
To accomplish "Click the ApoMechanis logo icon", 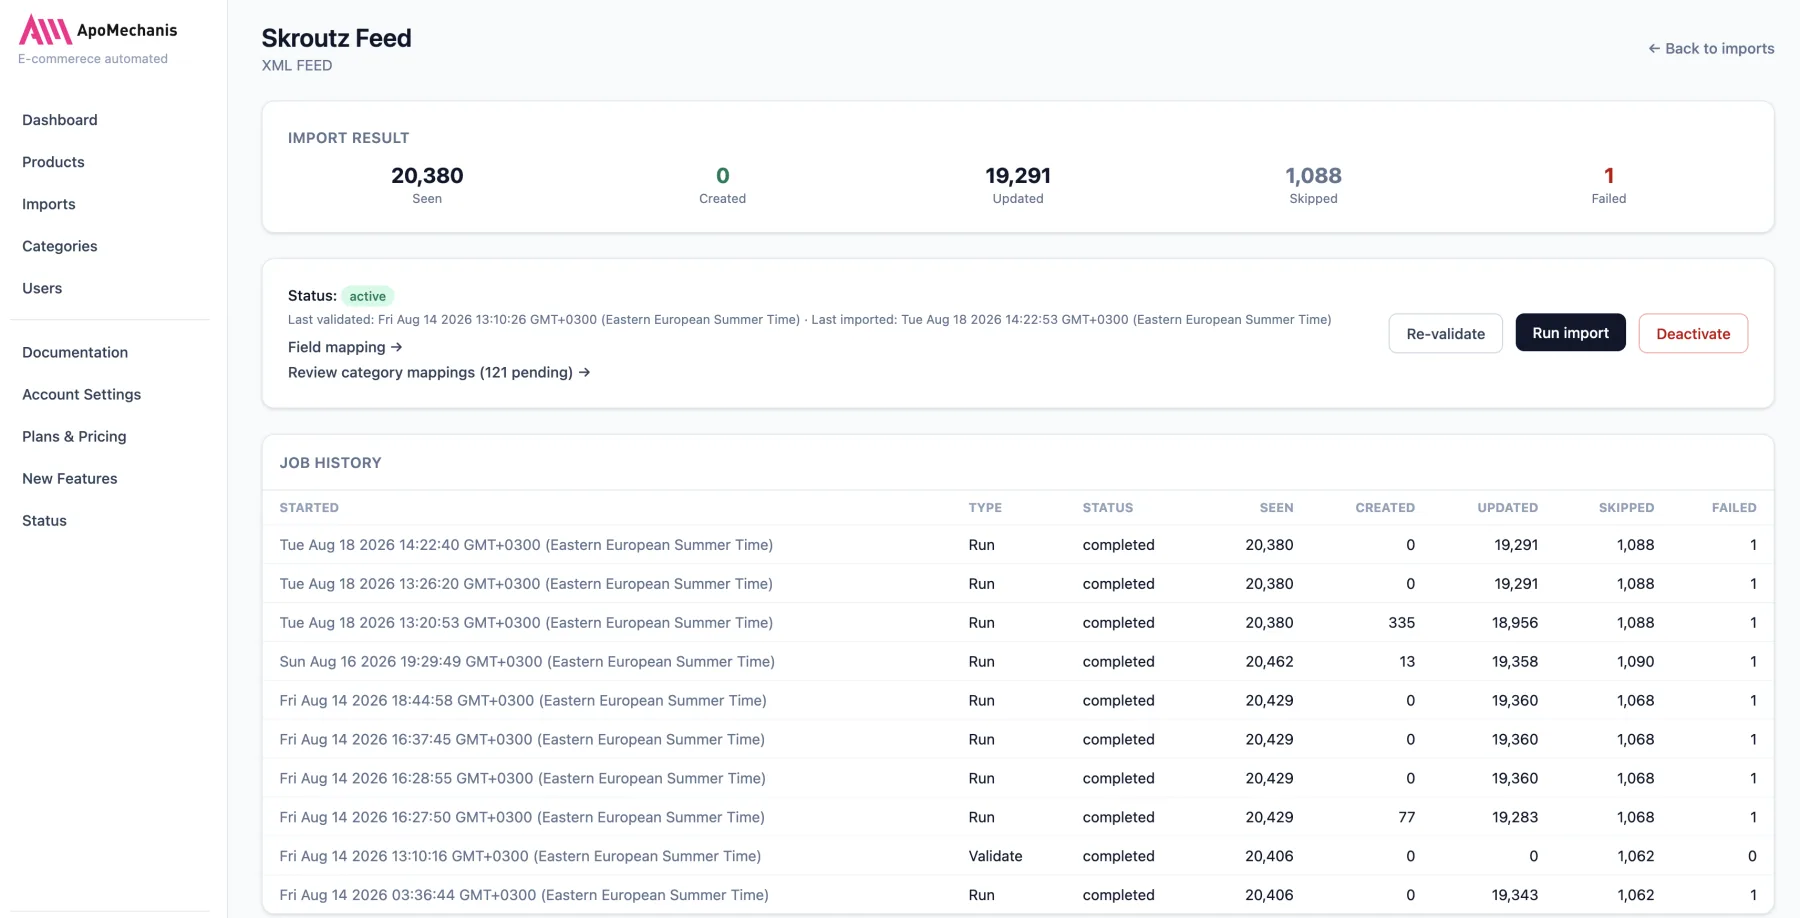I will [46, 30].
